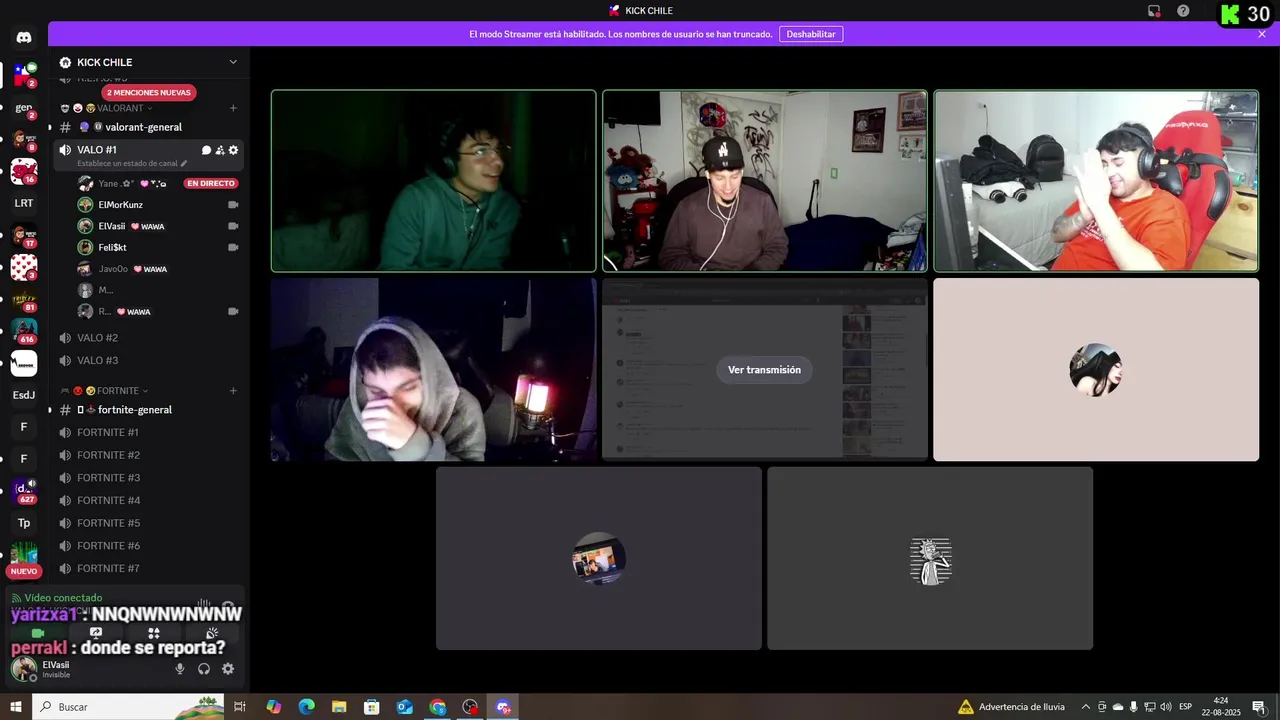The height and width of the screenshot is (720, 1280).
Task: Open the inbox icon at top right
Action: click(x=1154, y=11)
